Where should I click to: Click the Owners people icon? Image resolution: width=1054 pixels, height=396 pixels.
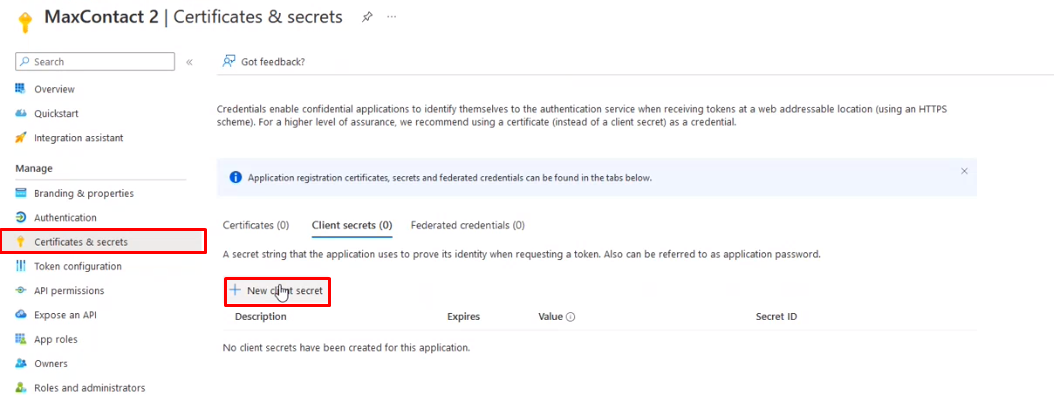click(20, 364)
